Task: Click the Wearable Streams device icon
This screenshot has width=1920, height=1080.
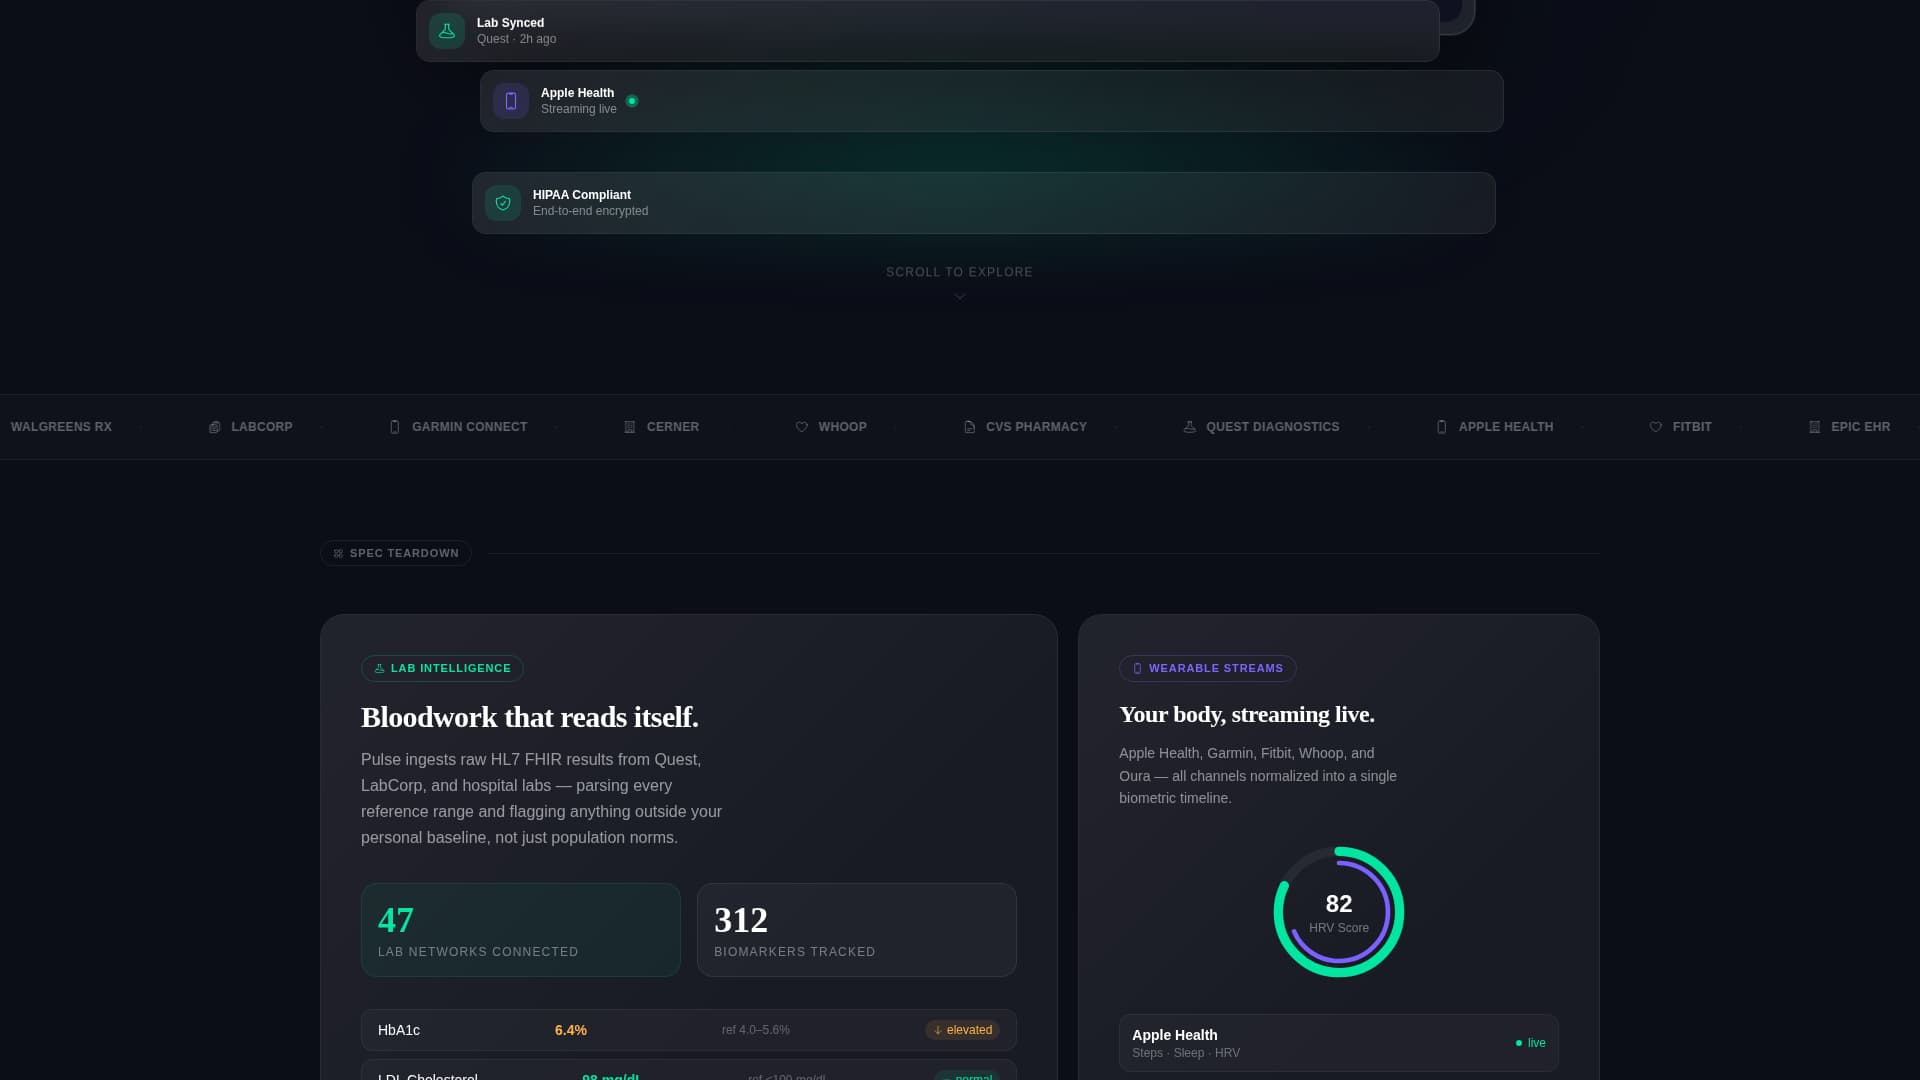Action: pyautogui.click(x=1137, y=668)
